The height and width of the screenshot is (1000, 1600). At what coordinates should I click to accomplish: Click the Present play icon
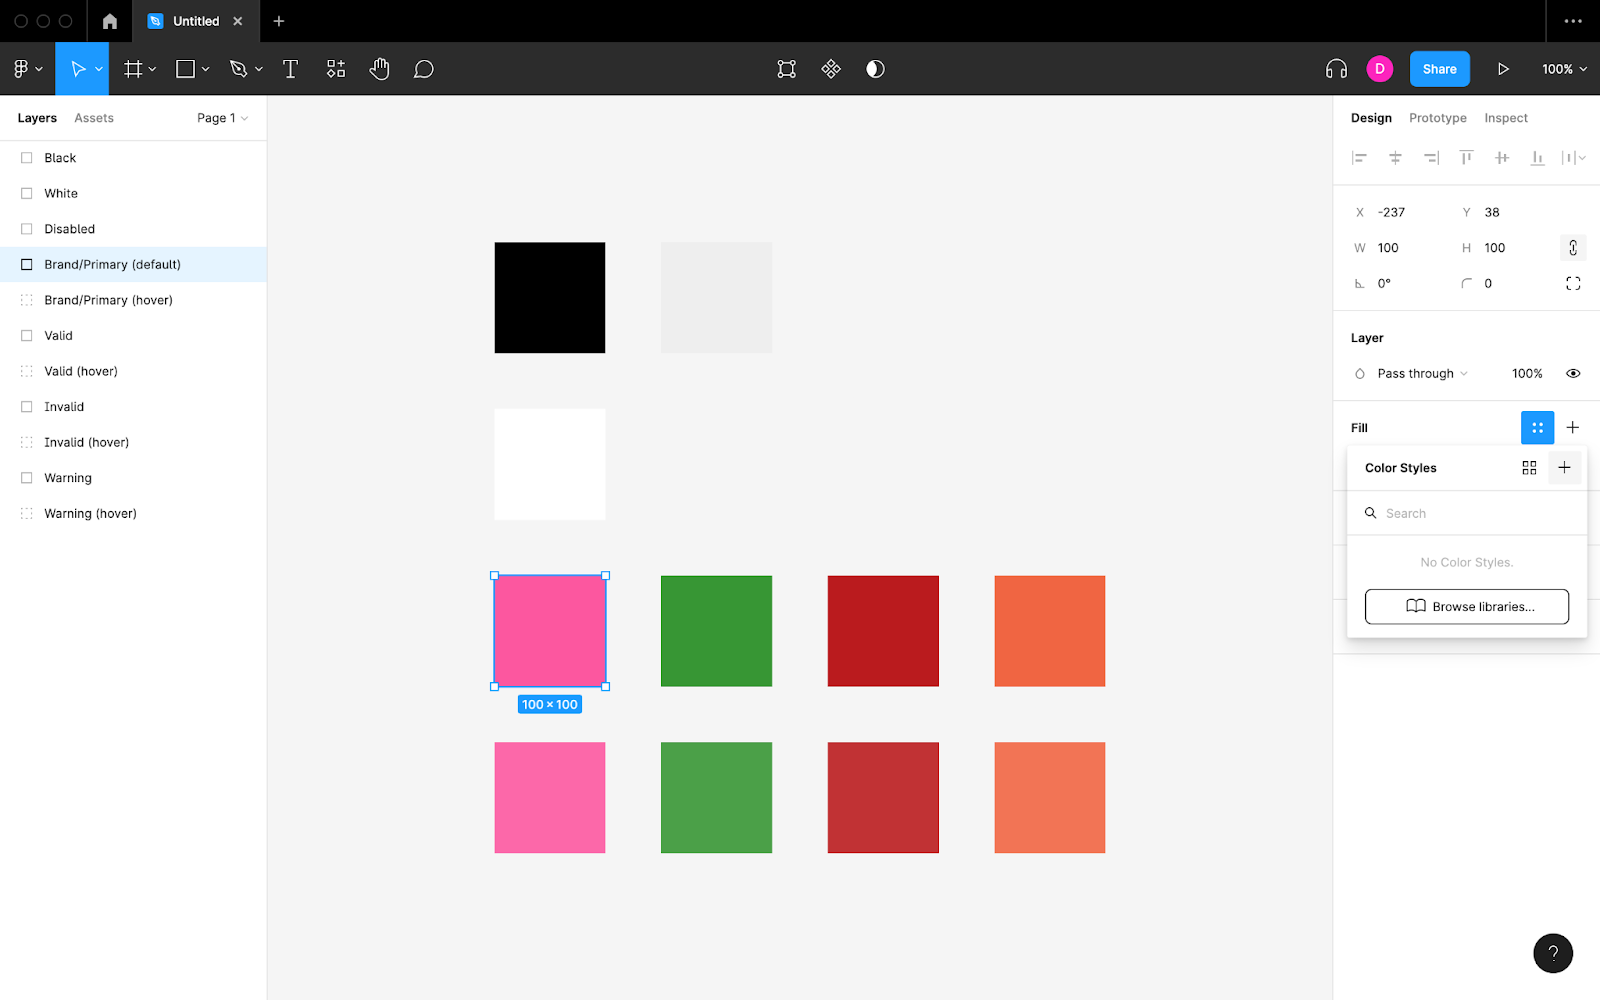[1502, 69]
